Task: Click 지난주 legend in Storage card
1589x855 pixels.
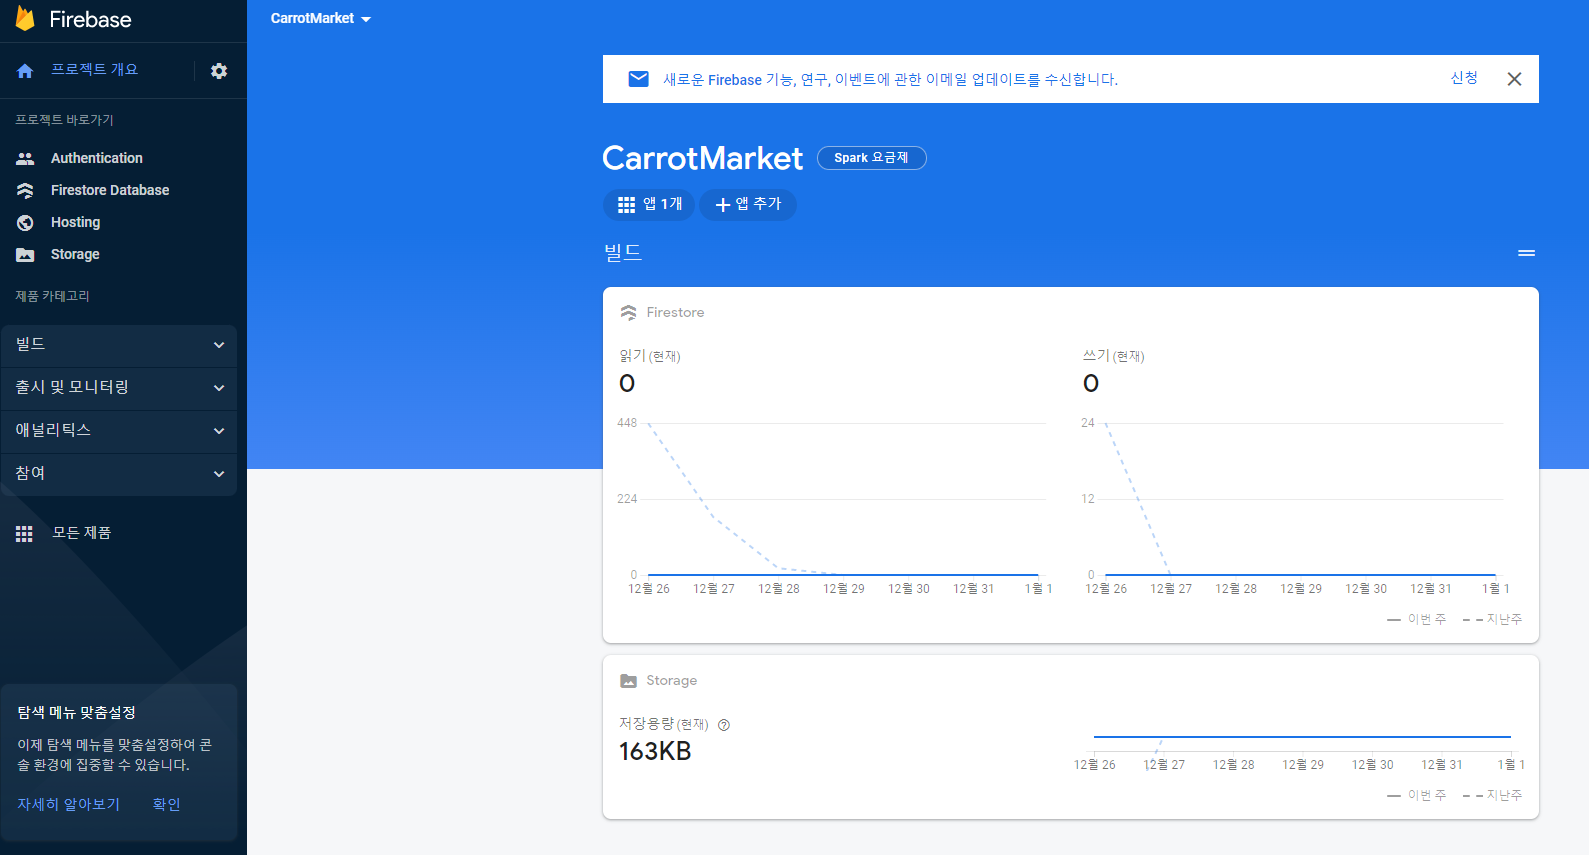Action: point(1492,796)
